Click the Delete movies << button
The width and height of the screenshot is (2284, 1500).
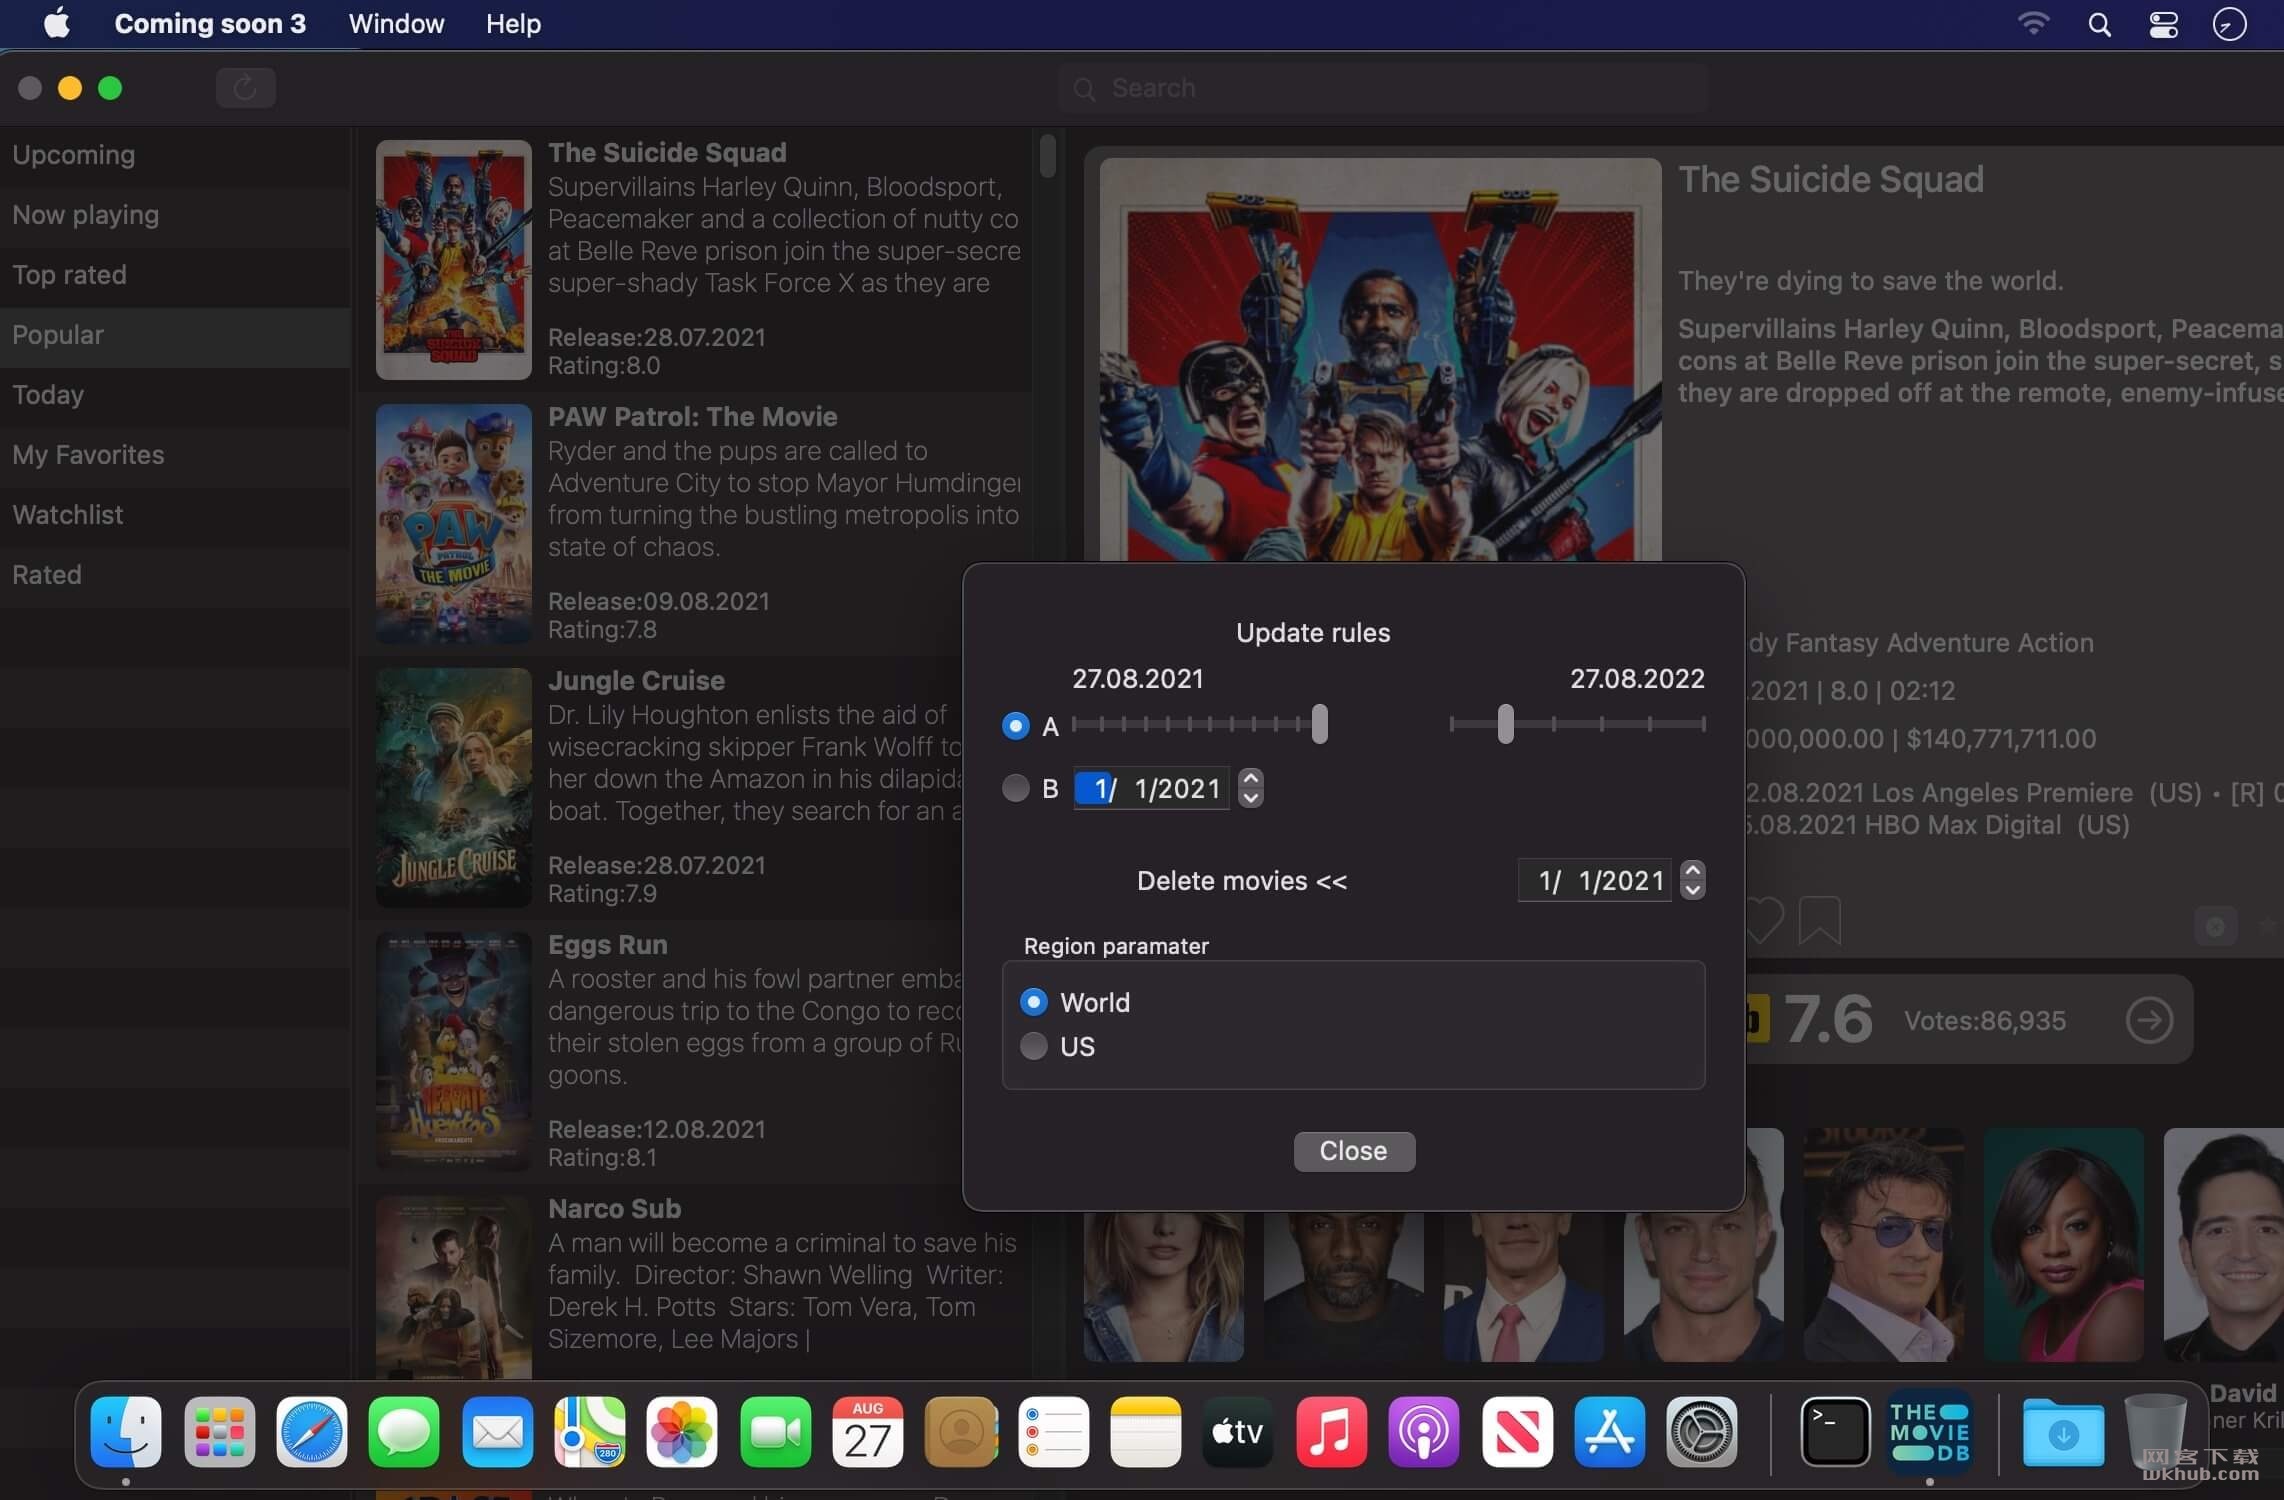1242,881
